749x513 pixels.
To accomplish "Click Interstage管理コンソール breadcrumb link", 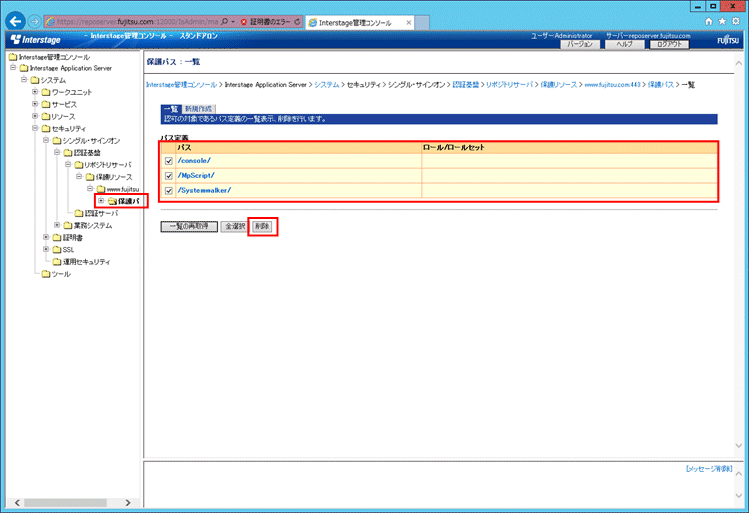I will [x=181, y=85].
